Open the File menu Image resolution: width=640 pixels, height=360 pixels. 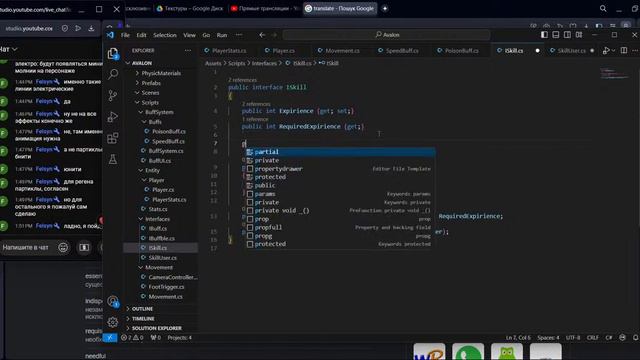pyautogui.click(x=125, y=35)
